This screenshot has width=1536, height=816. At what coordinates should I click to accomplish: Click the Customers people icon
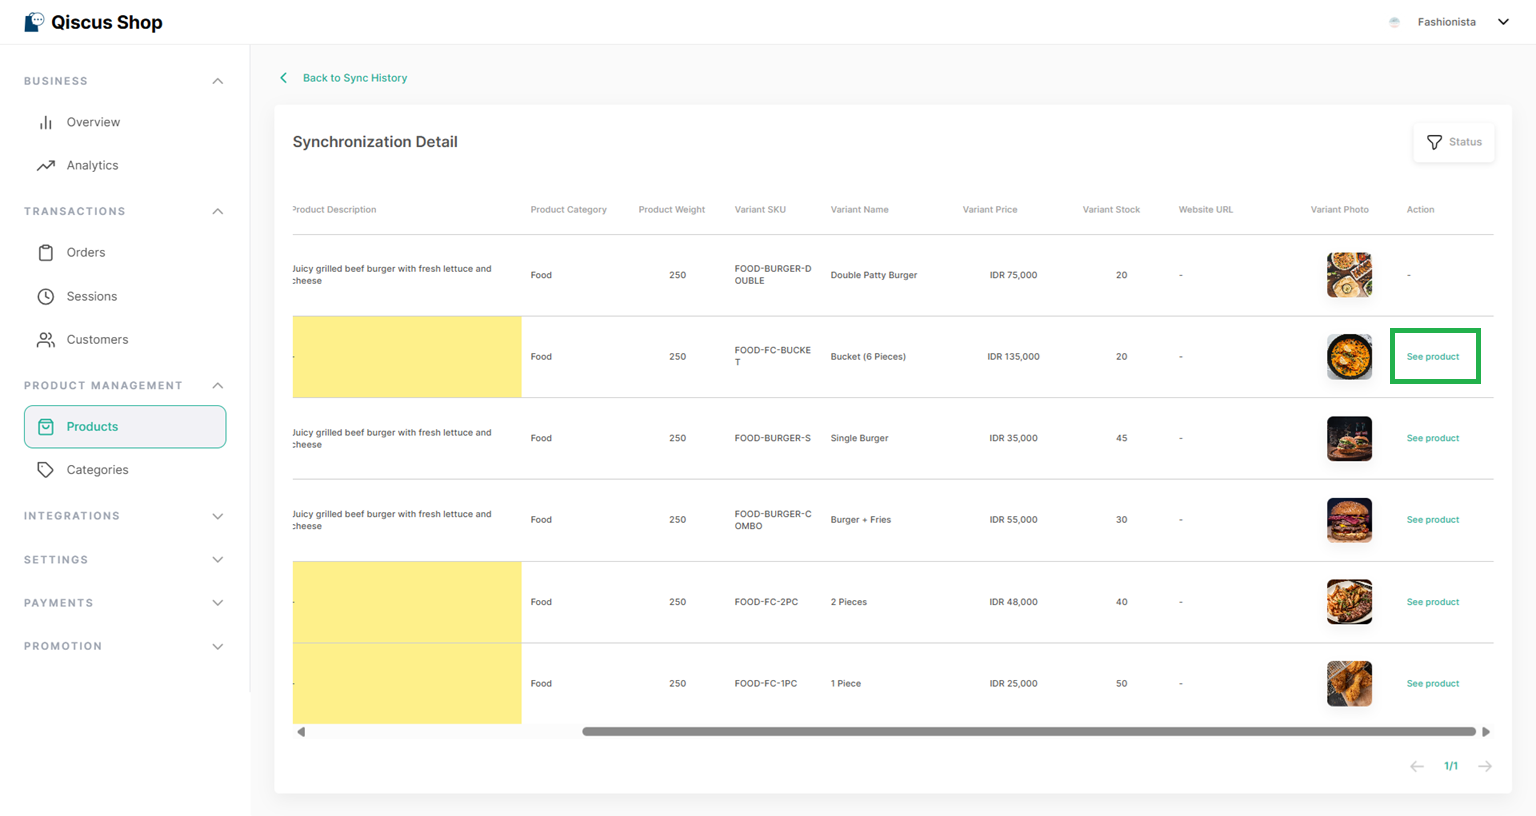point(45,340)
